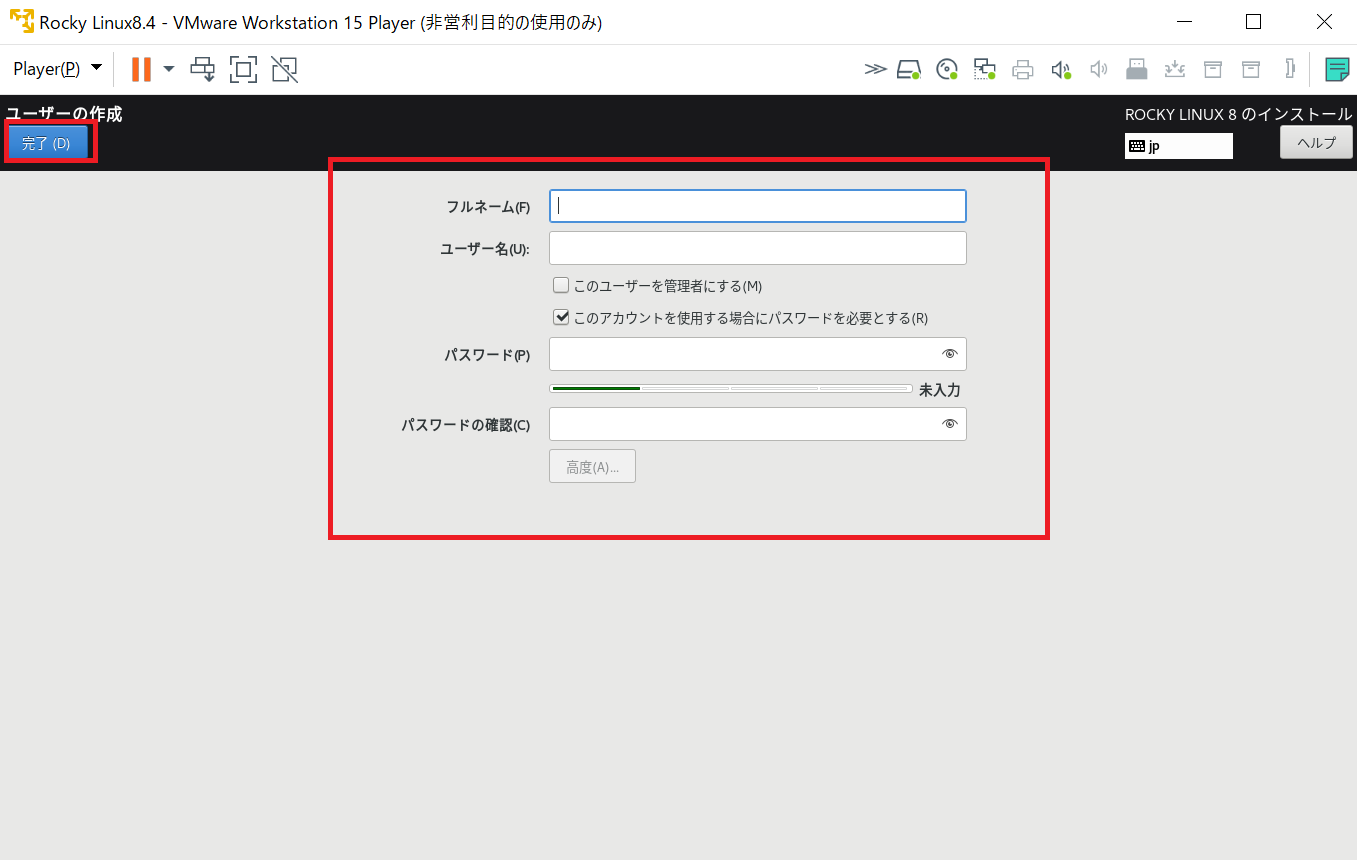The height and width of the screenshot is (860, 1357).
Task: Maximize the VMware Player window
Action: click(x=1253, y=21)
